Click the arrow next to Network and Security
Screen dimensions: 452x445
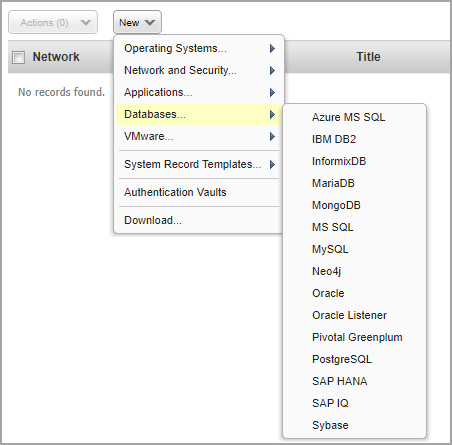(272, 71)
